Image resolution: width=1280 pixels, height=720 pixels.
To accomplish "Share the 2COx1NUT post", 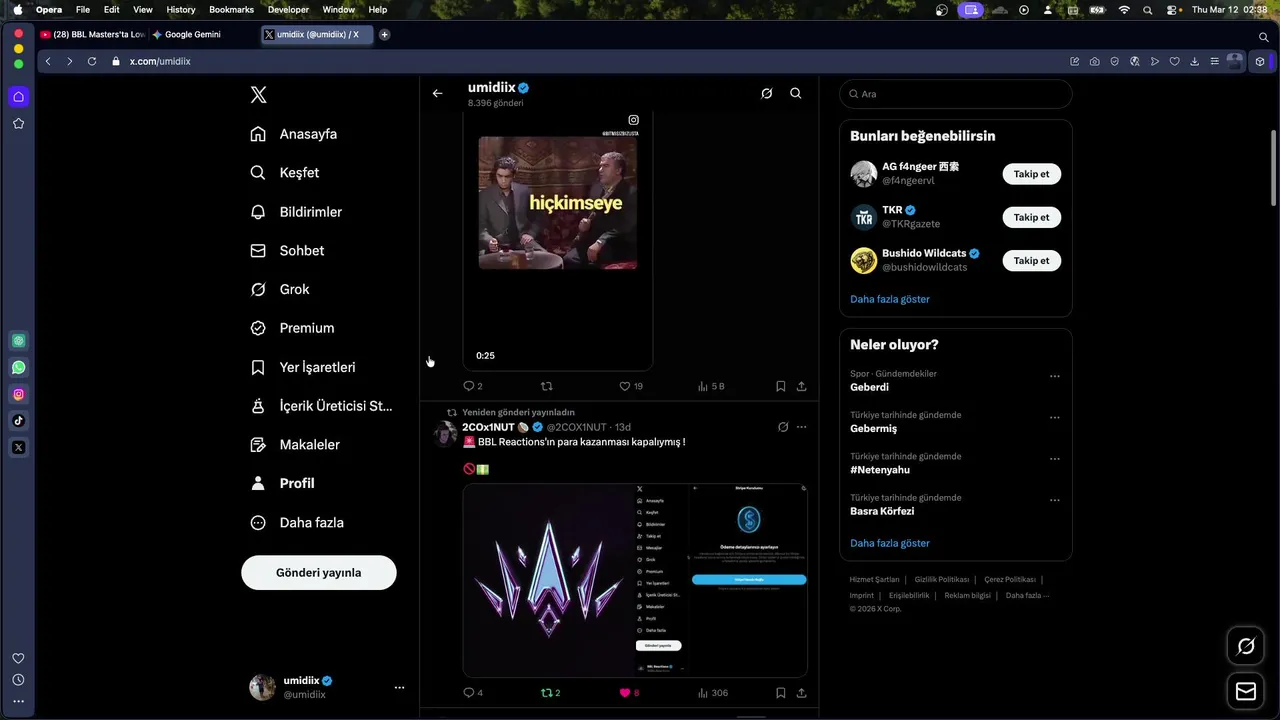I will [802, 692].
